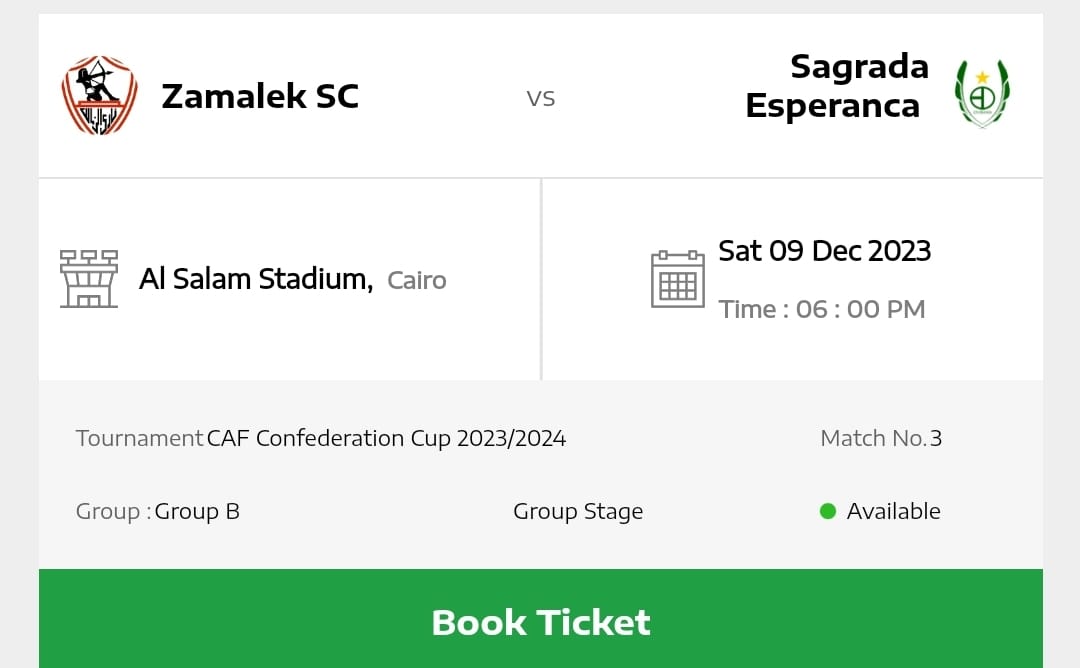Click the Time 06:00 PM text

(x=821, y=309)
